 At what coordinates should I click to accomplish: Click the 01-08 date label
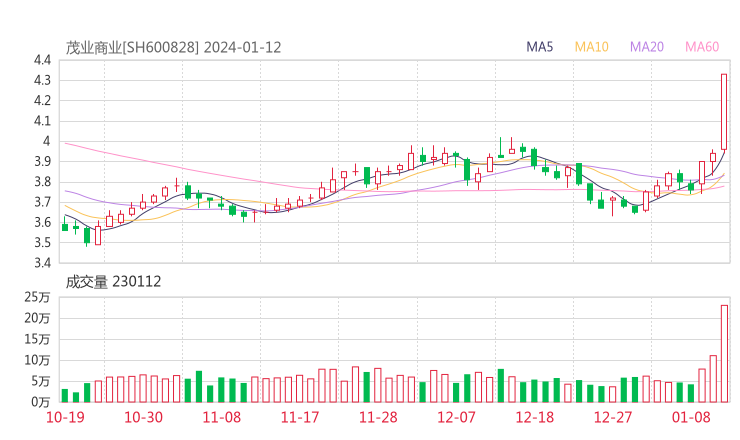pos(691,417)
